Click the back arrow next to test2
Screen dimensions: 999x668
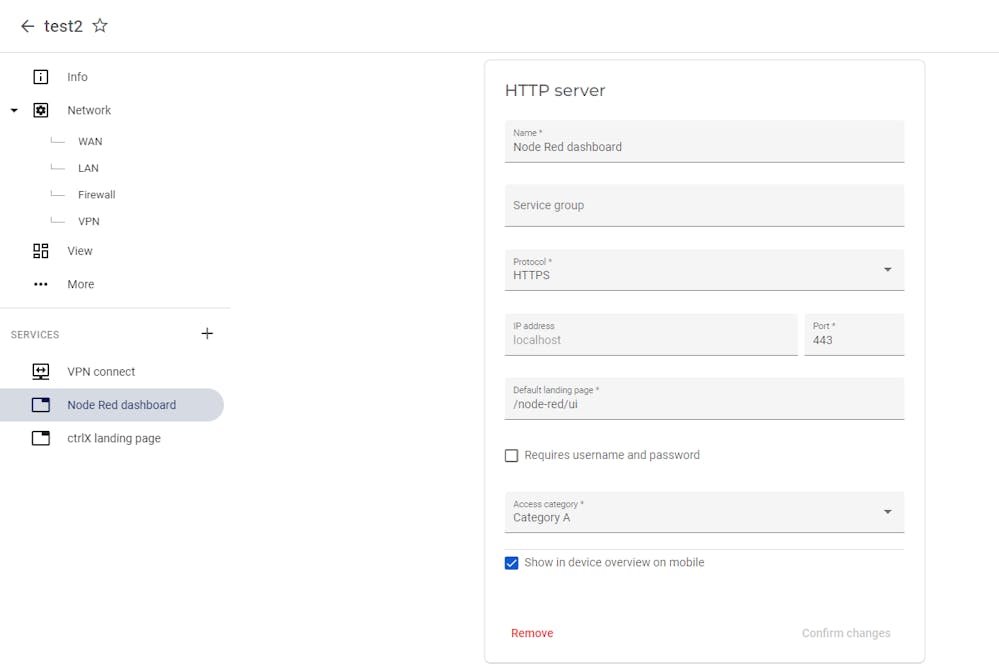point(27,26)
